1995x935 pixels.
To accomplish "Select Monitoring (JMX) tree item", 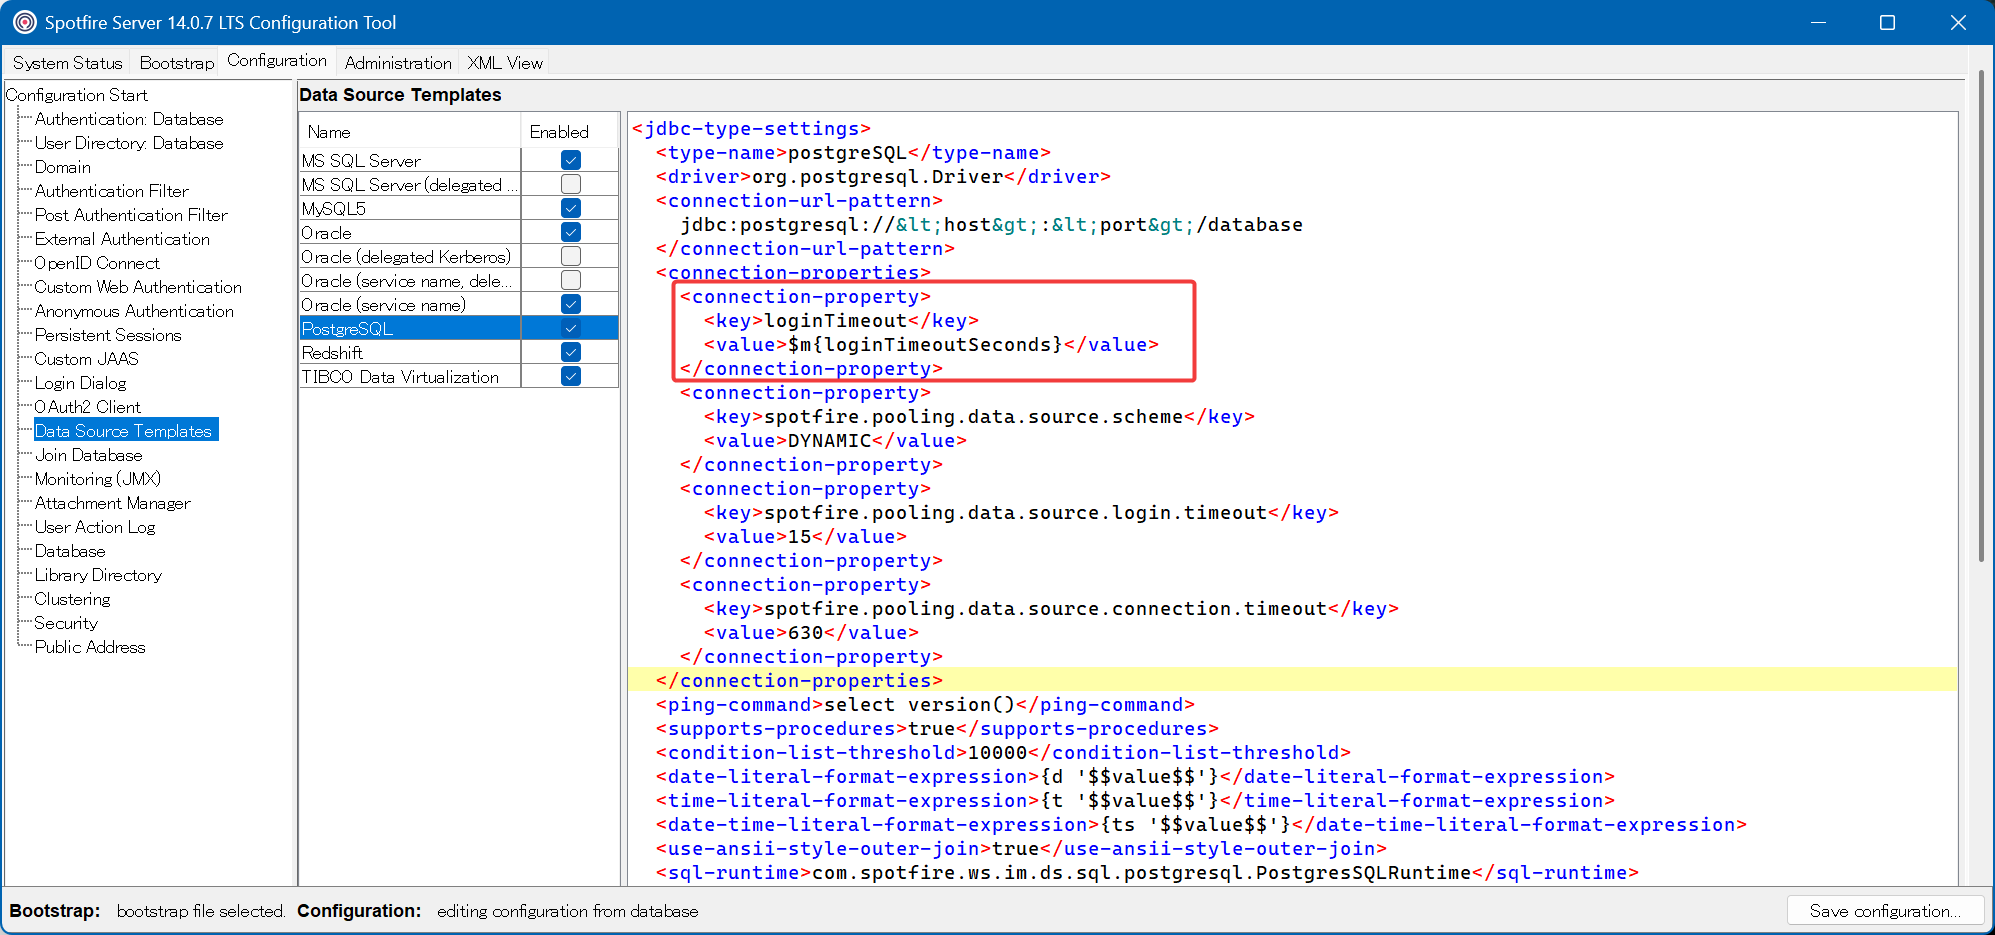I will [98, 479].
